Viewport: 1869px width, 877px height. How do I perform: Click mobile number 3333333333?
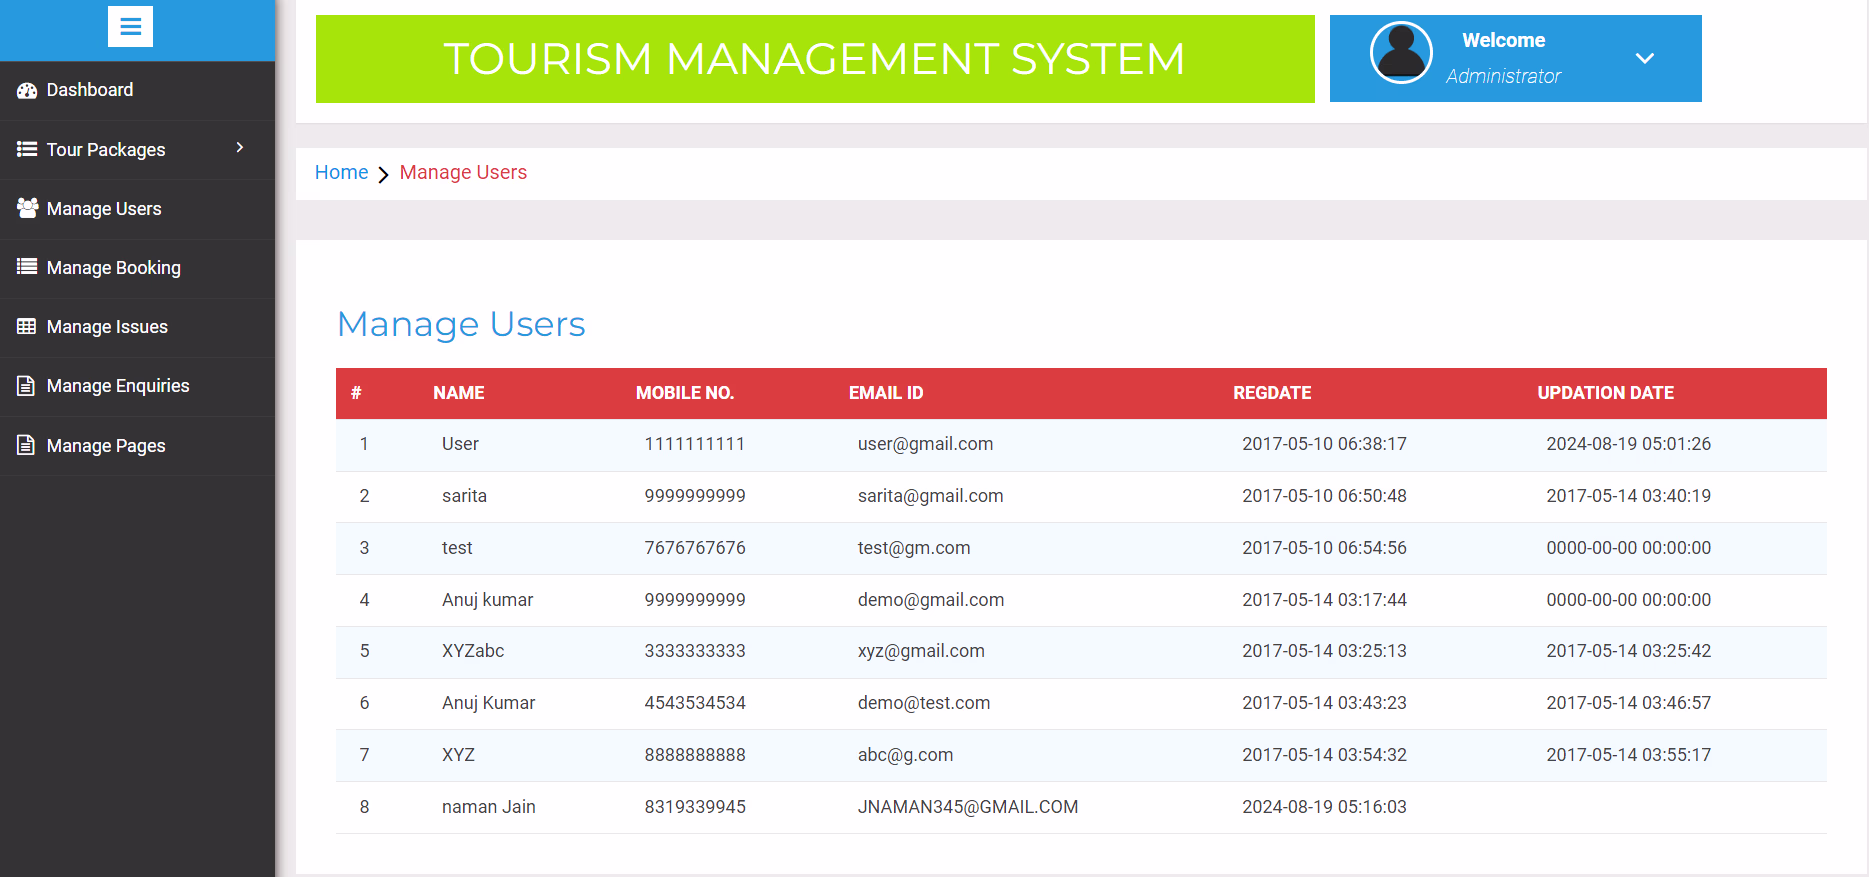[694, 651]
